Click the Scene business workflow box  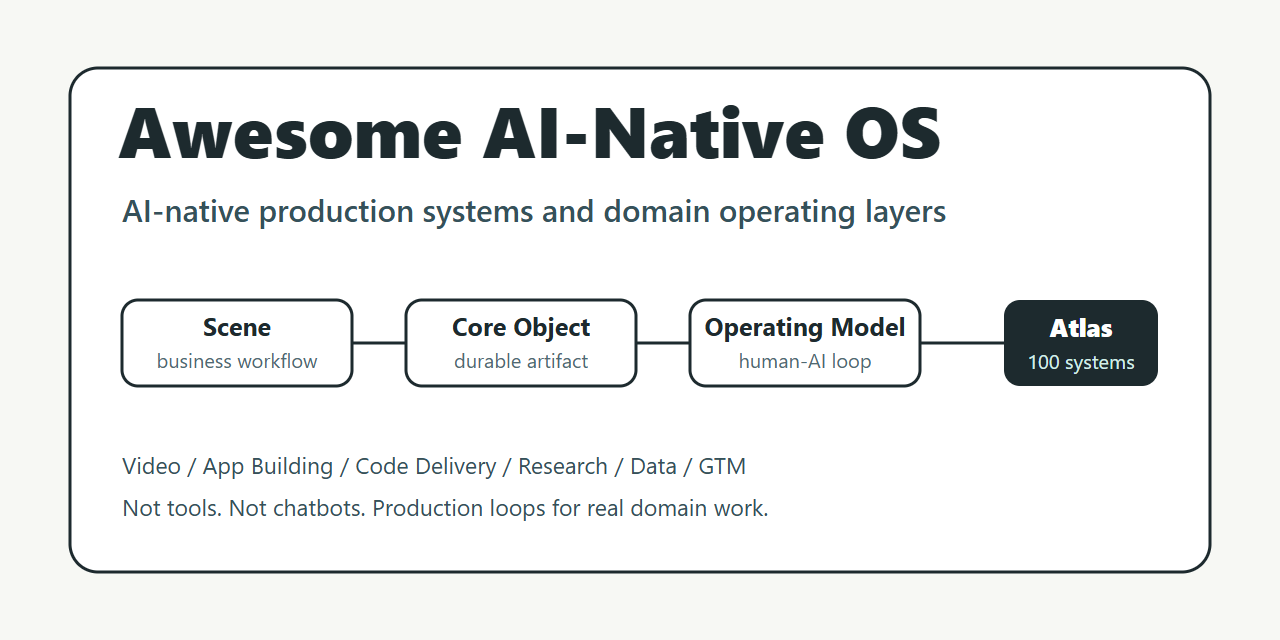point(237,343)
